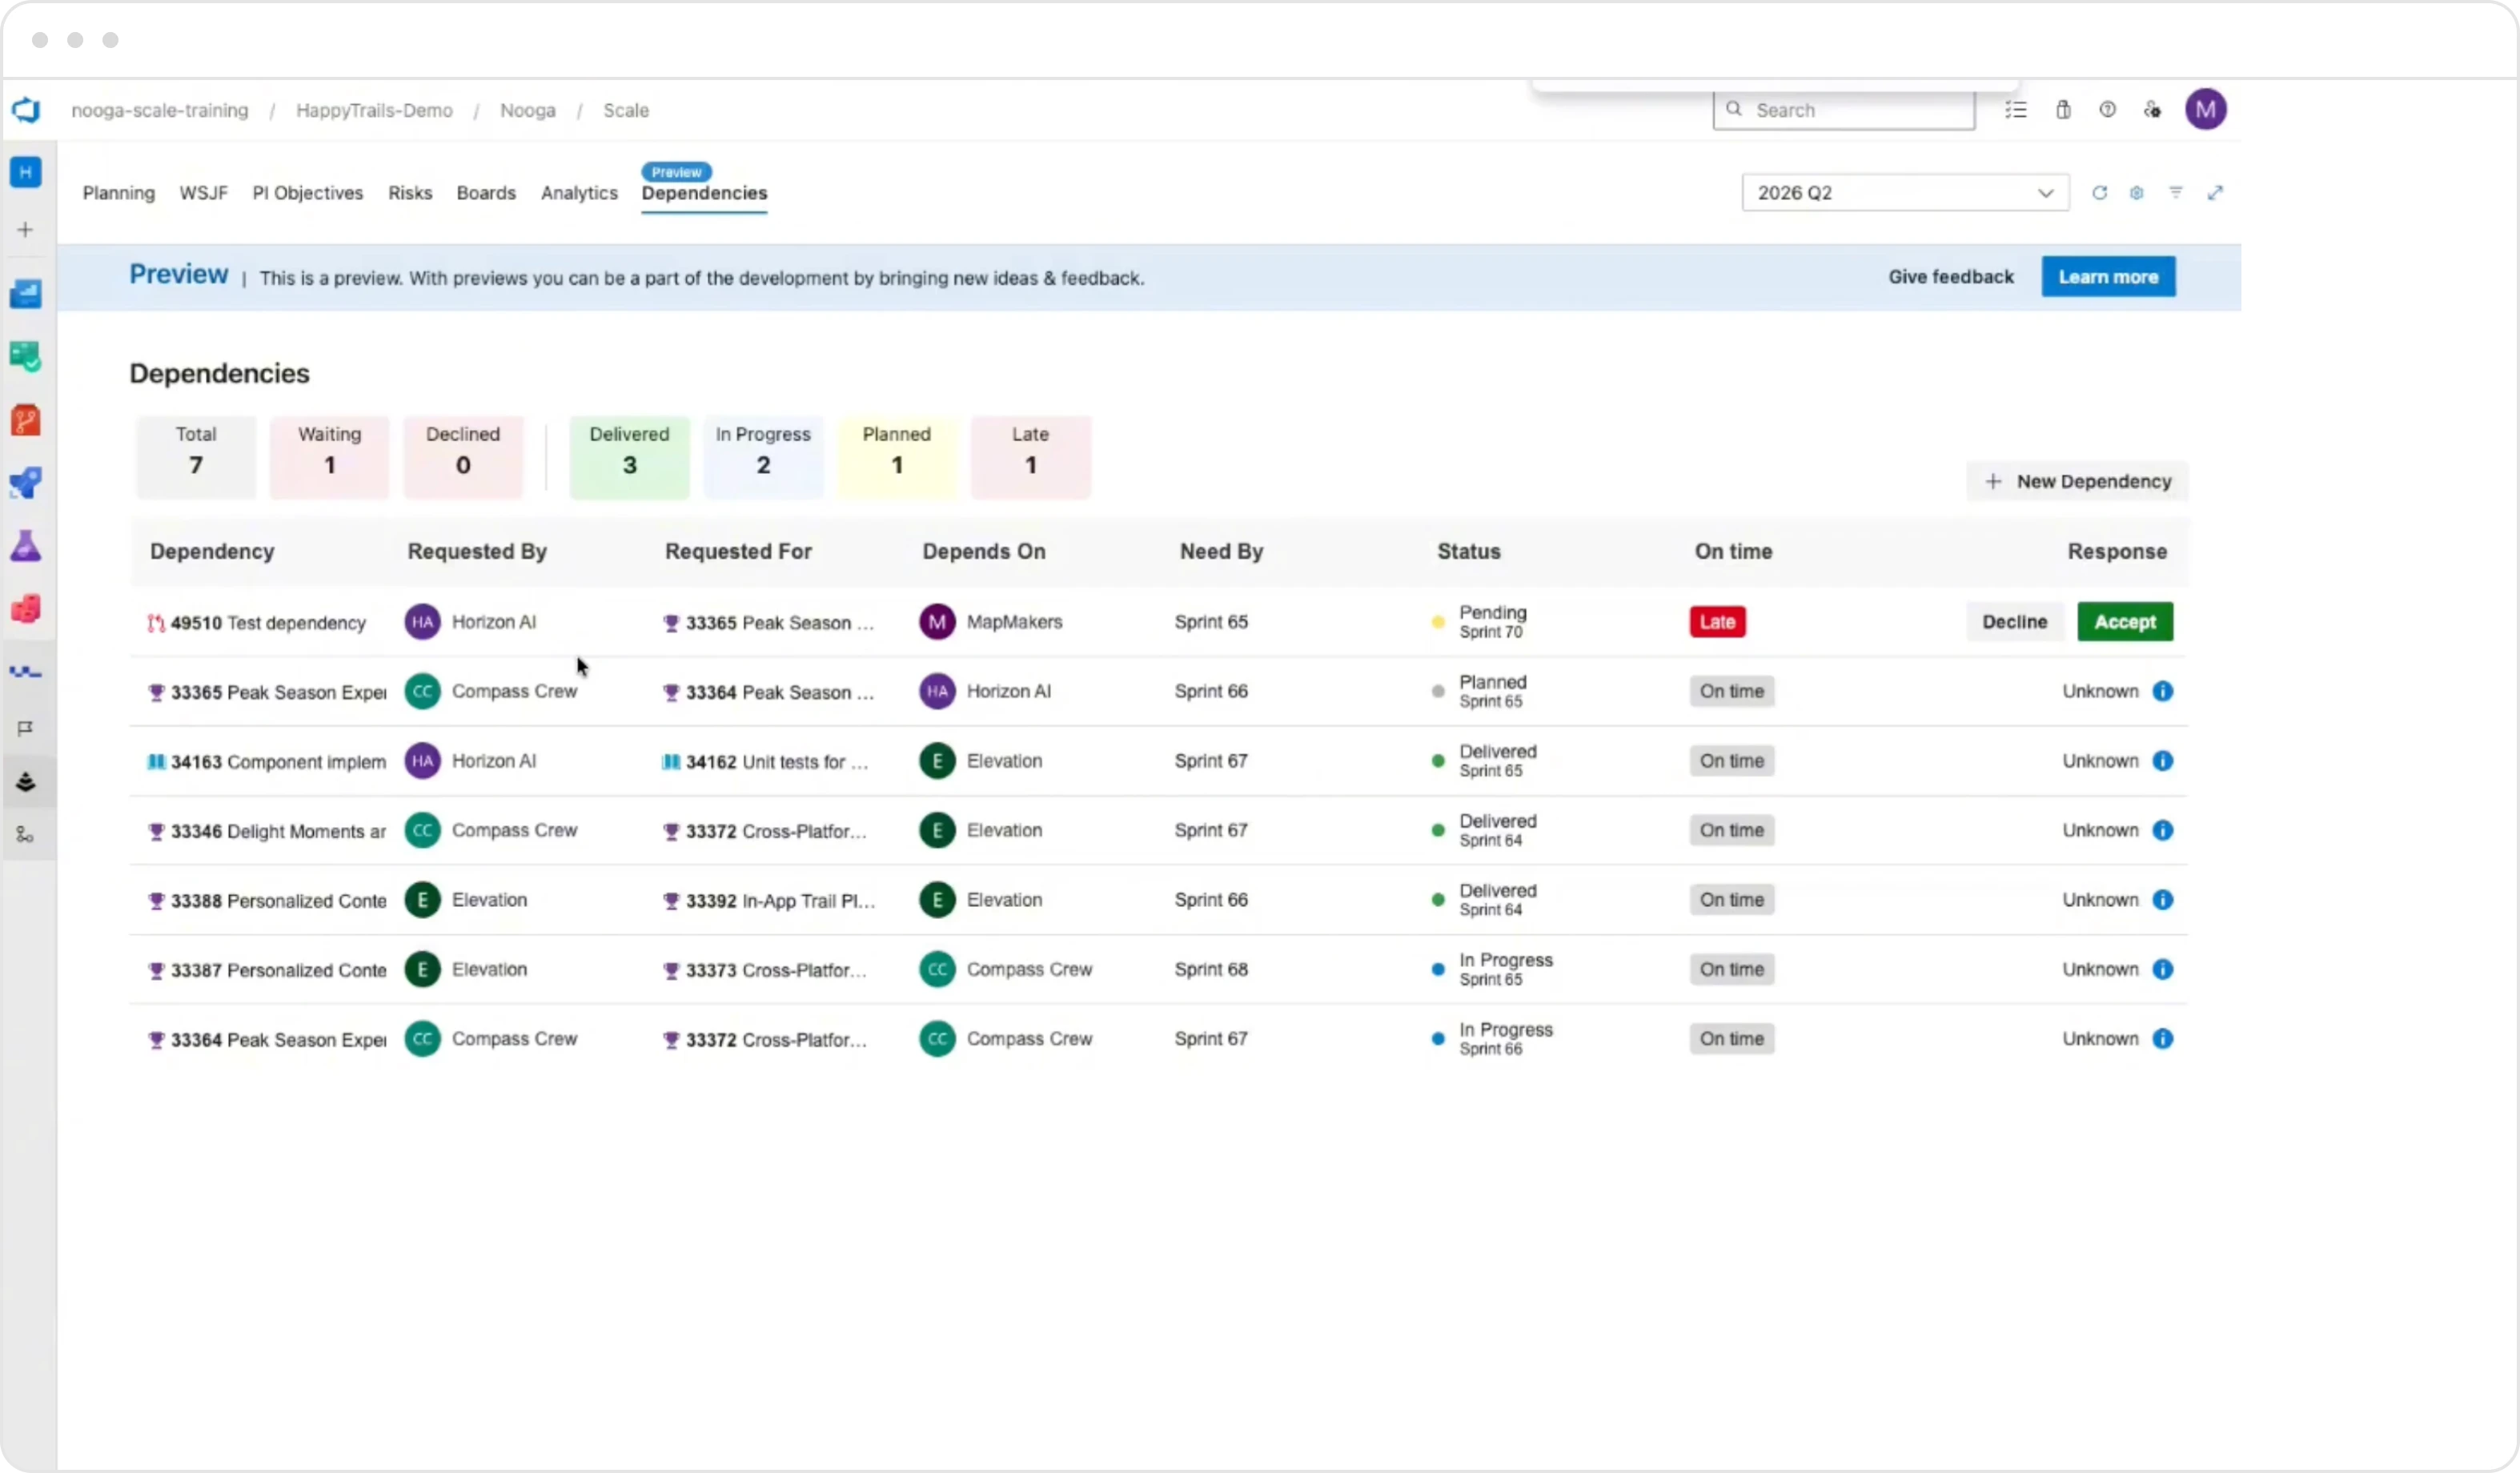This screenshot has width=2520, height=1473.
Task: Show info for 33346 Delight Moments row response
Action: (2162, 830)
